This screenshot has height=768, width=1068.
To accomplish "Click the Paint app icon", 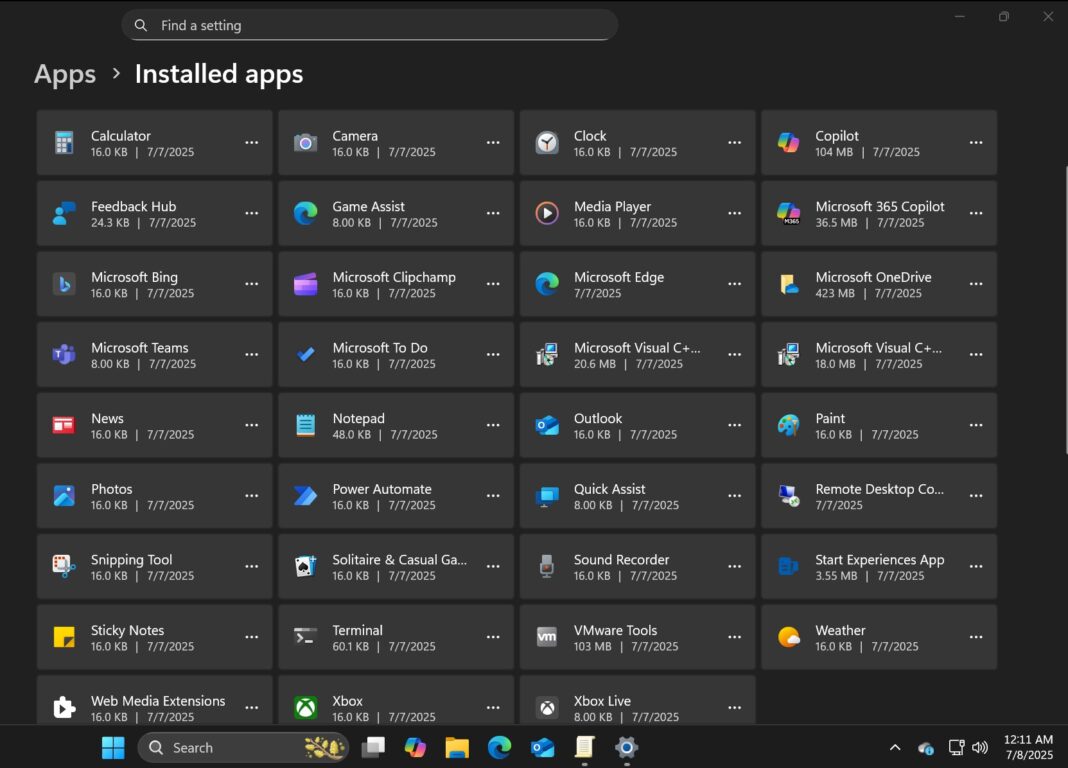I will (x=788, y=424).
